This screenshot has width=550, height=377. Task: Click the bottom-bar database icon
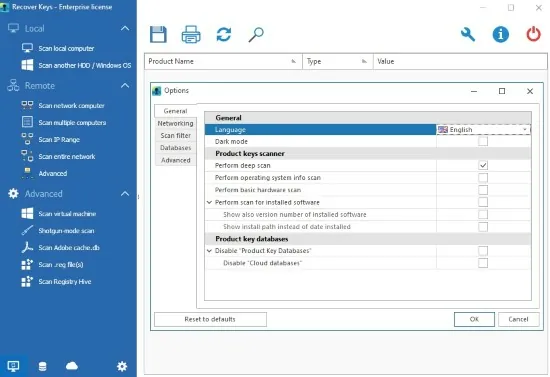[42, 366]
